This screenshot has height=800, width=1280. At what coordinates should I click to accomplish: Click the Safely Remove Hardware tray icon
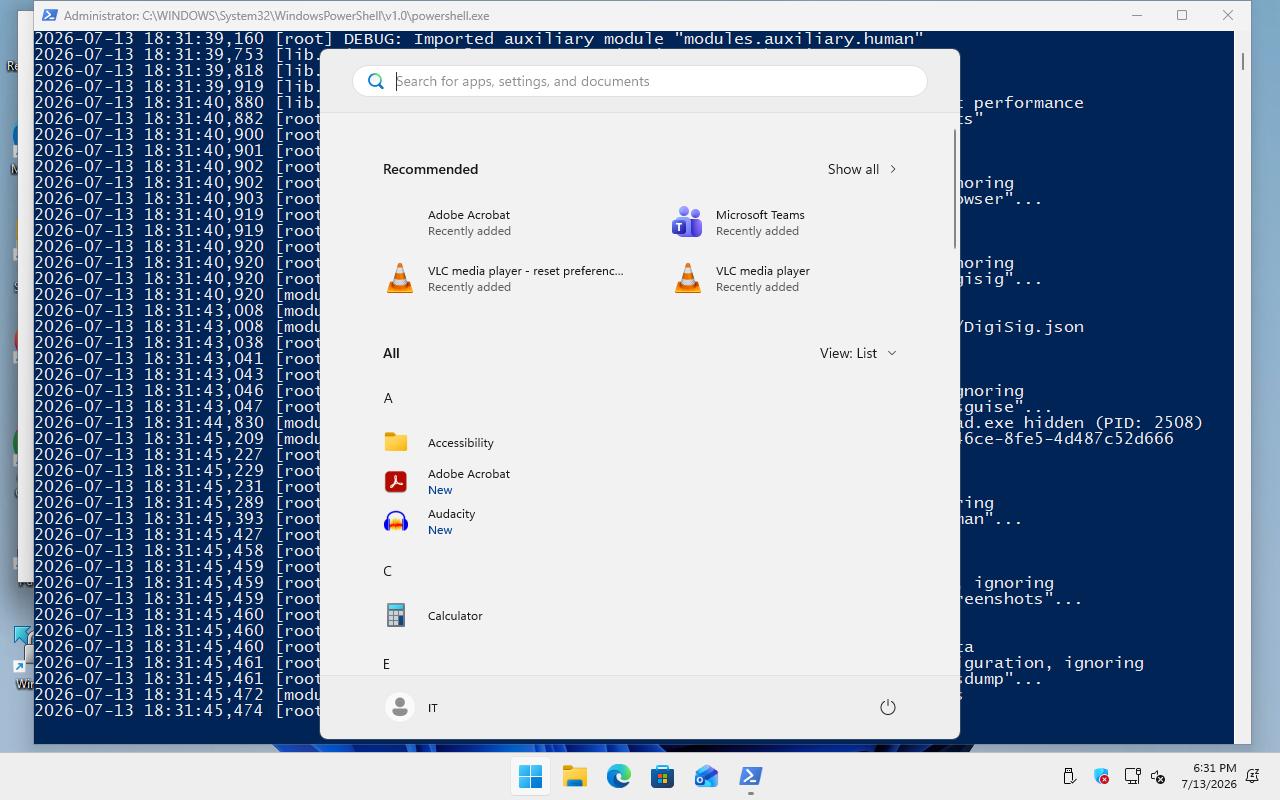click(x=1069, y=776)
